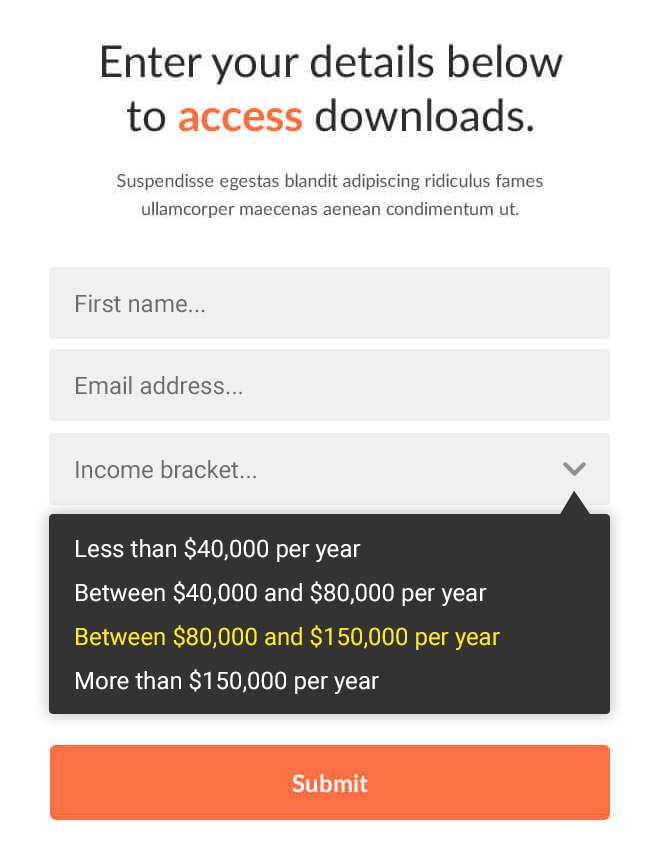This screenshot has height=860, width=660.
Task: Pick "More than $150,000 per year"
Action: coord(226,681)
